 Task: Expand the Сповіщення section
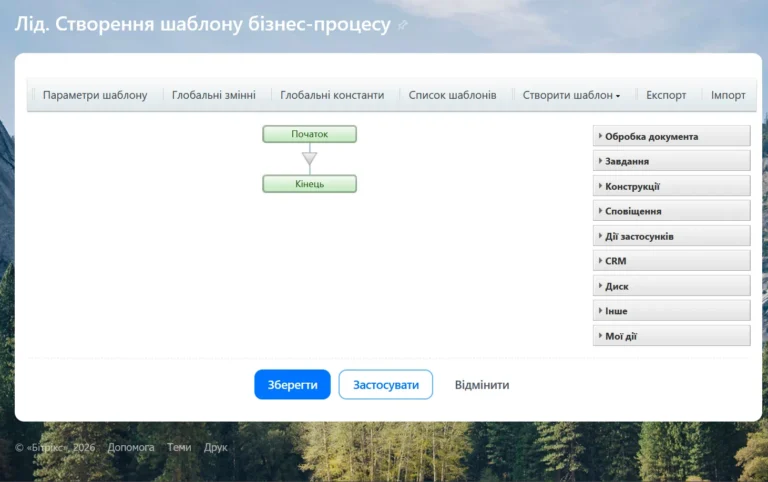[x=672, y=211]
